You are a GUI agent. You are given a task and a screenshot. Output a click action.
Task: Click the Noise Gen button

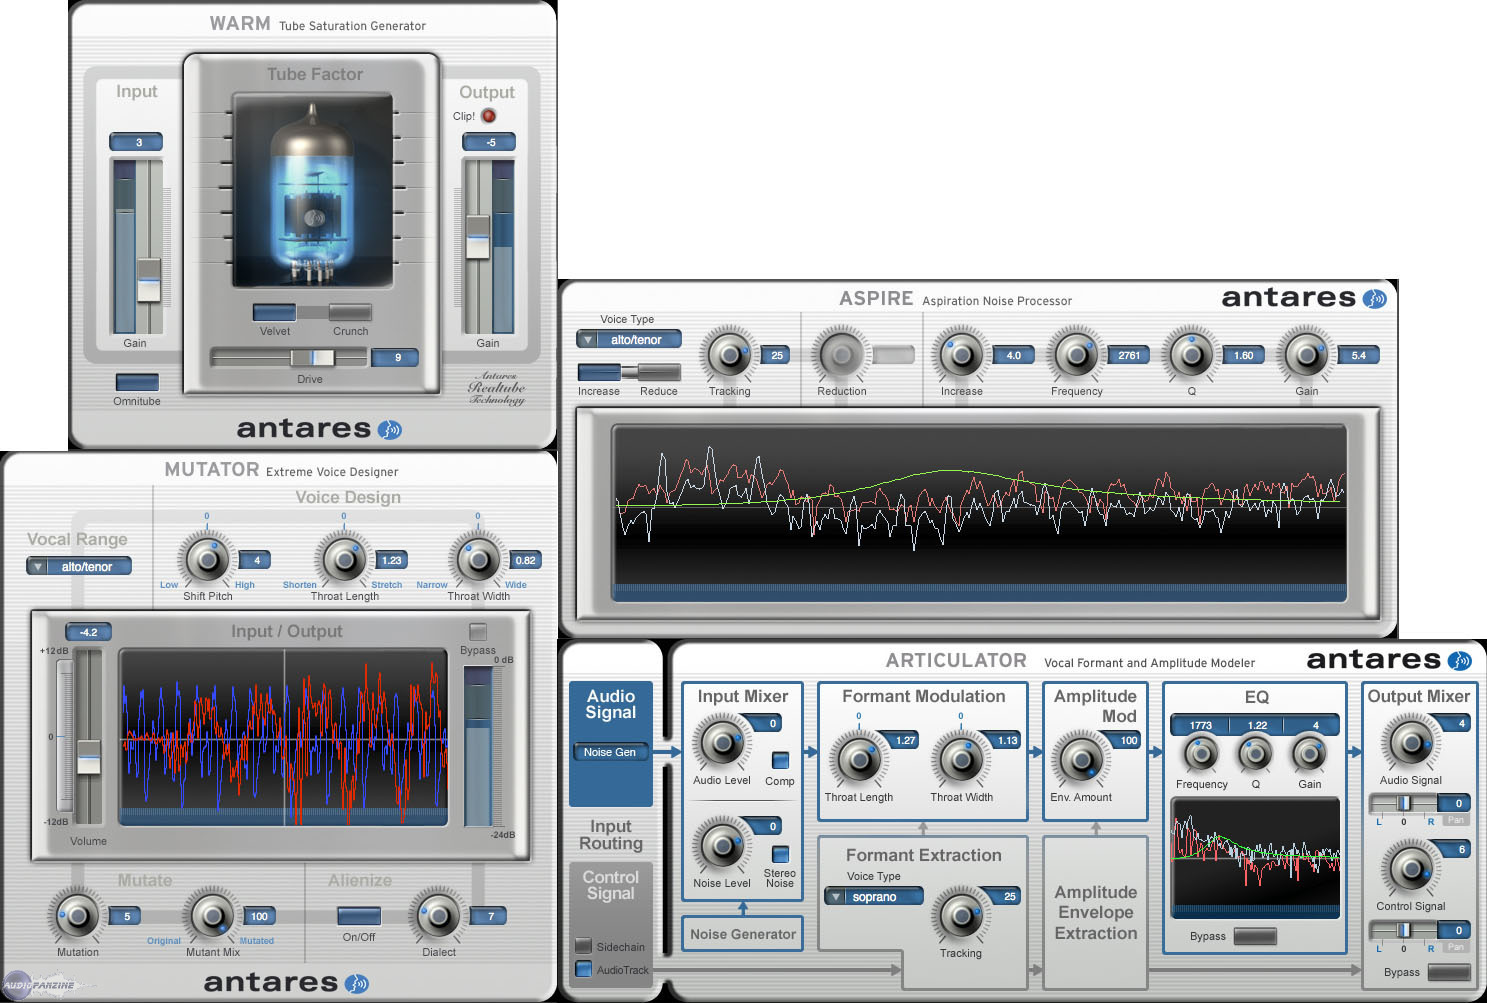click(x=610, y=752)
